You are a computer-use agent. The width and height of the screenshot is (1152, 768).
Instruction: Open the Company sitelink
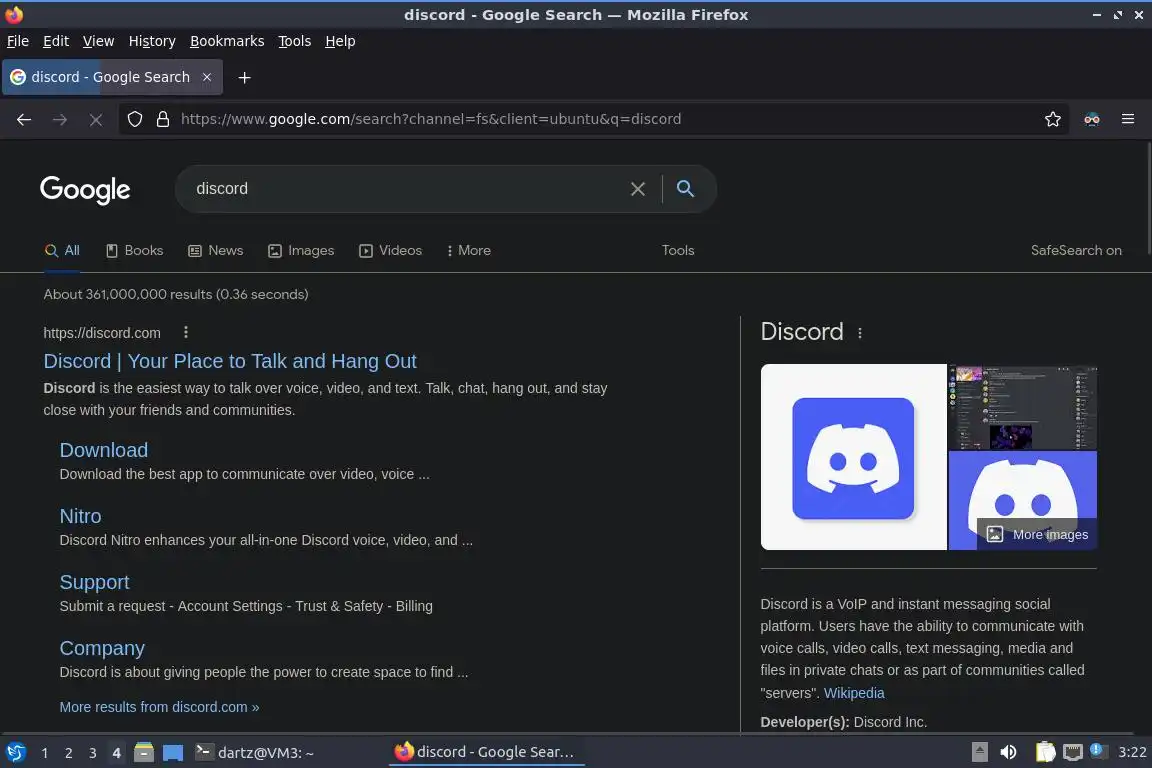tap(102, 648)
